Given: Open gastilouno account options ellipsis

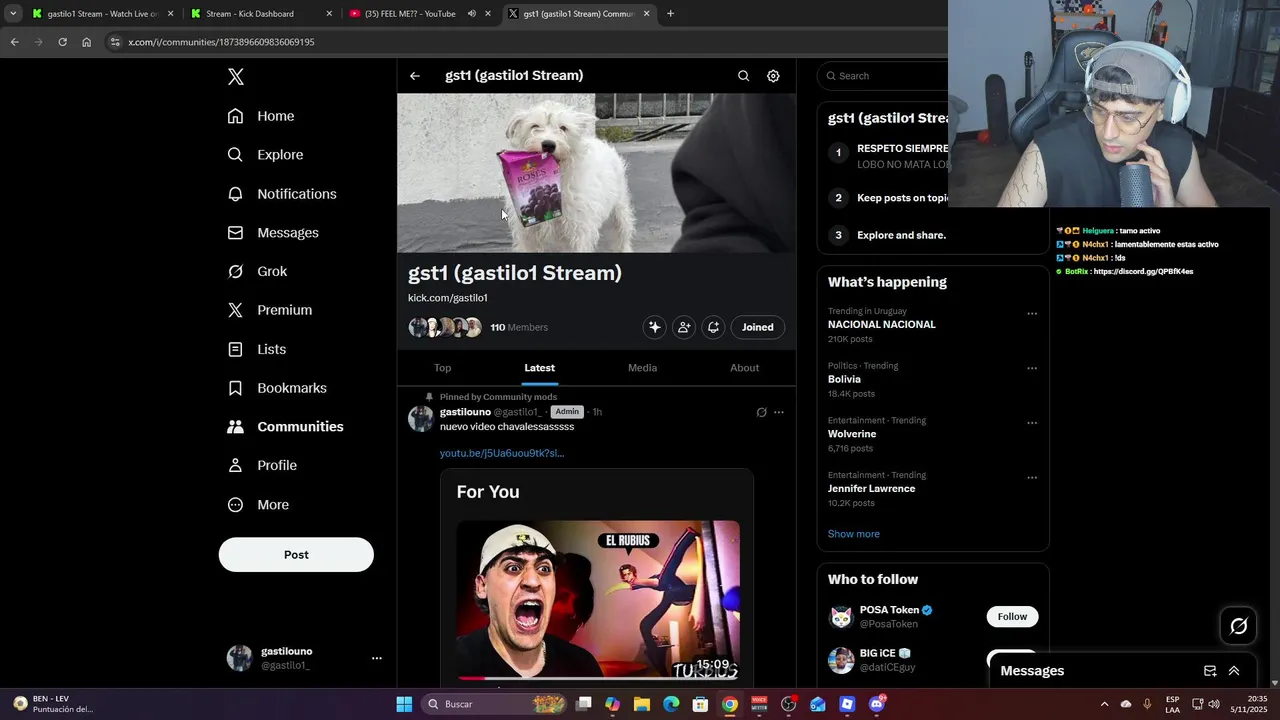Looking at the screenshot, I should (x=377, y=658).
